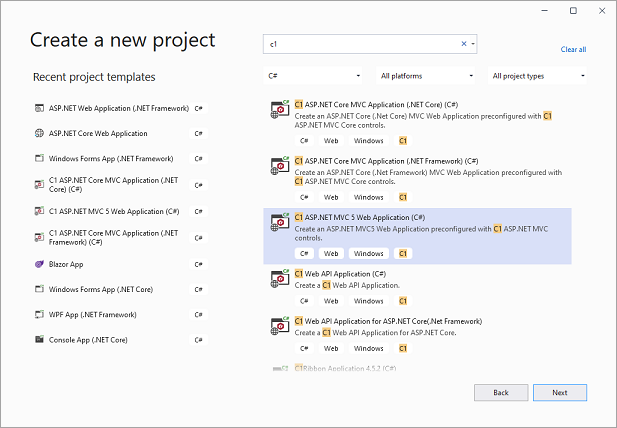Click the Clear all link
The image size is (617, 428).
pos(573,49)
